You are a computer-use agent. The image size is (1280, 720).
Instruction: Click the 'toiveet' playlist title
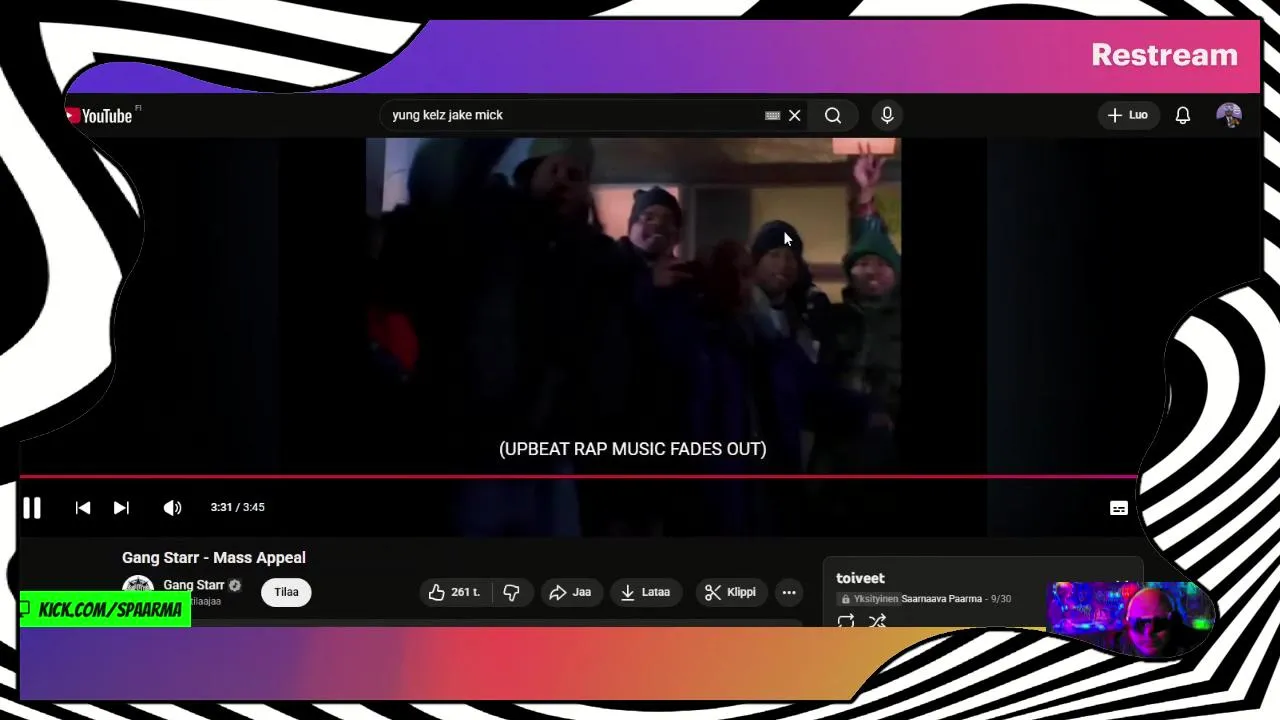(860, 578)
